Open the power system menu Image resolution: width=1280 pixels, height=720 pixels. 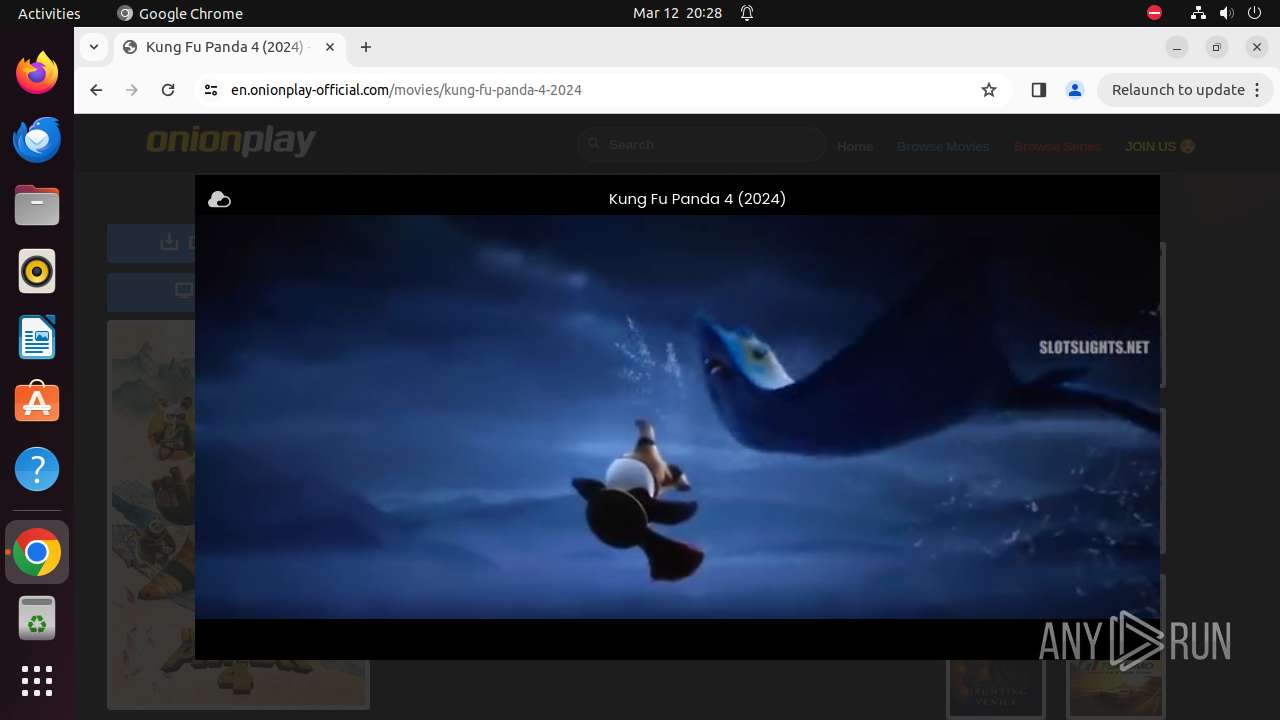pos(1255,13)
